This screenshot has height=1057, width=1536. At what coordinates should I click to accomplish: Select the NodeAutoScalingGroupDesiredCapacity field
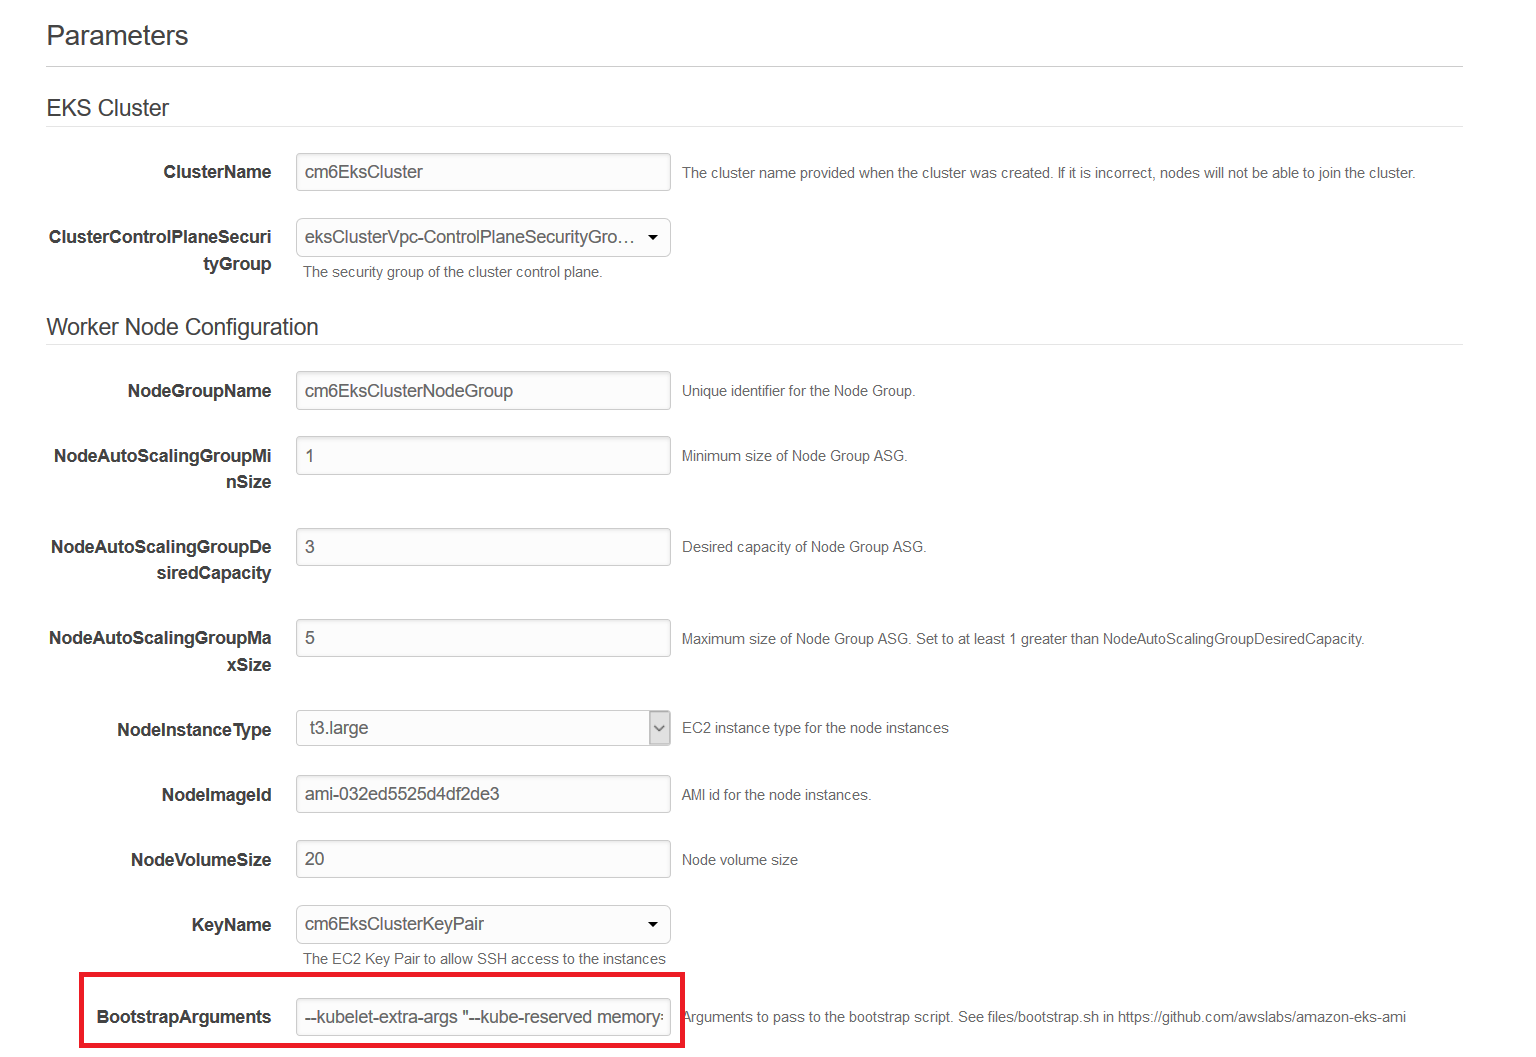click(483, 546)
